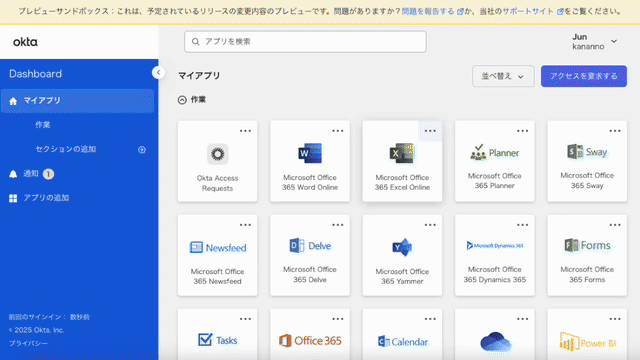This screenshot has width=640, height=360.
Task: Open three-dot menu on Office 365 tile
Action: click(x=338, y=319)
